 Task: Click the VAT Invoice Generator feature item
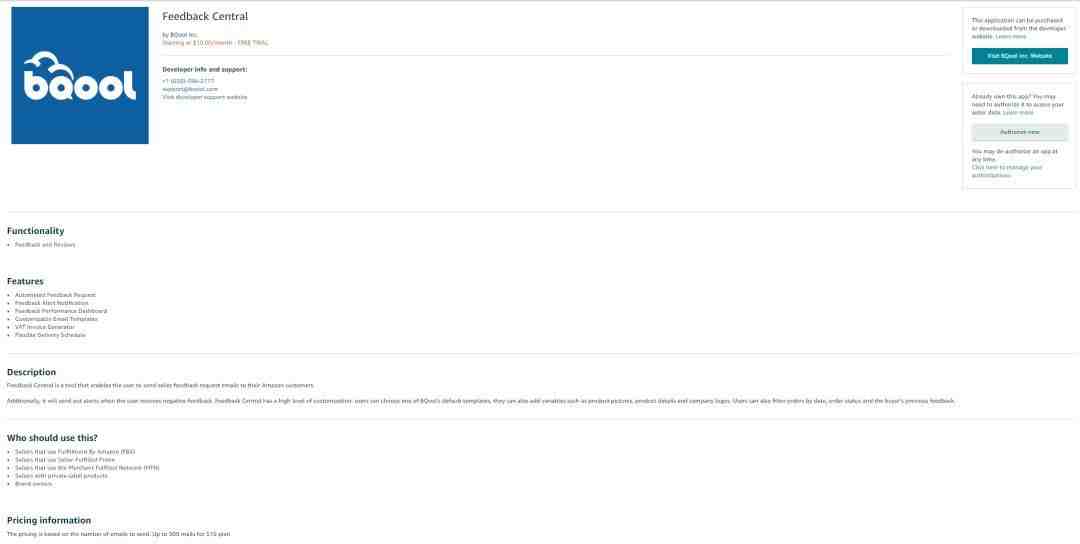45,327
